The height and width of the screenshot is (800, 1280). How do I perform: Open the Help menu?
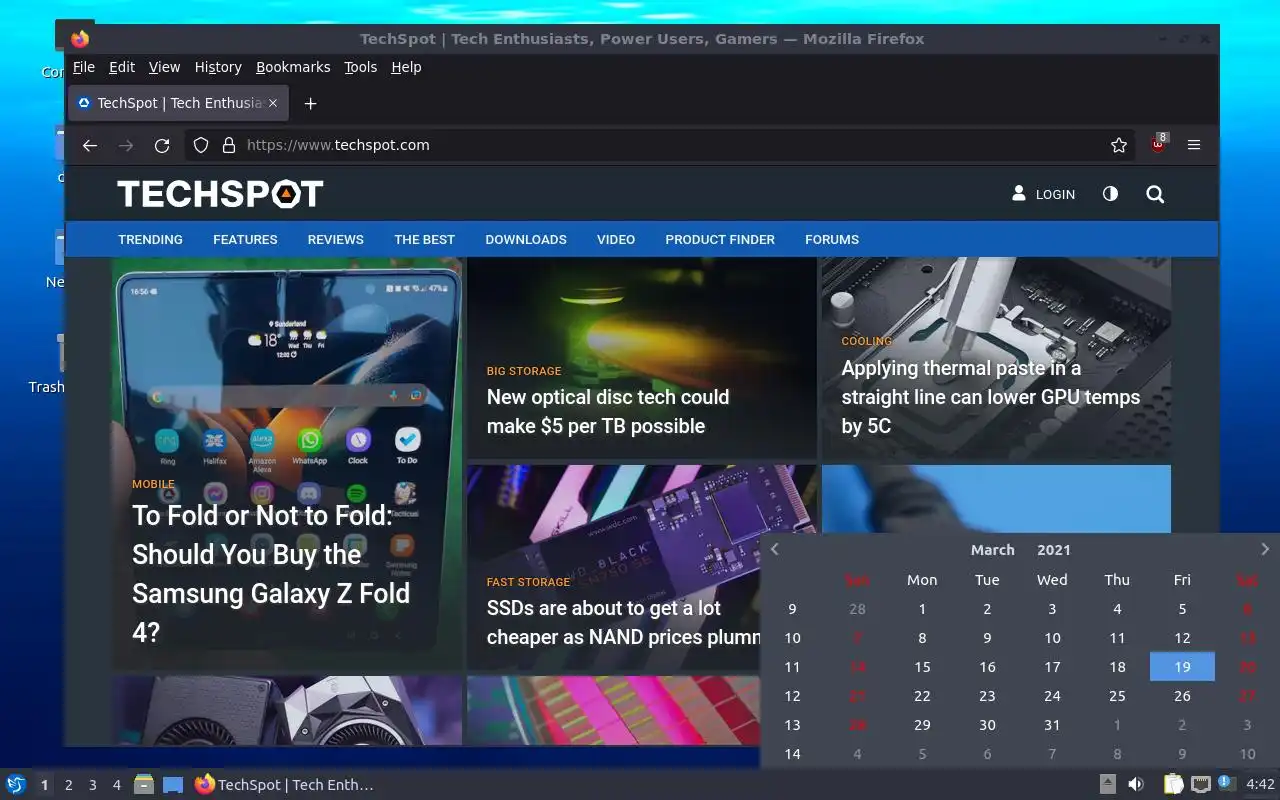pos(406,67)
